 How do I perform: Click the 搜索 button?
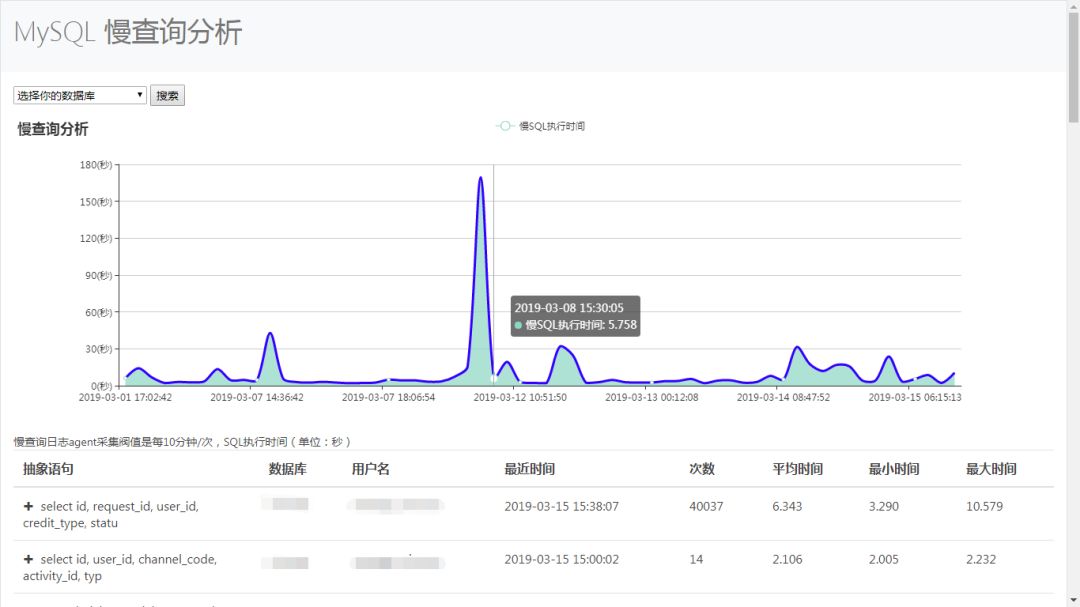167,96
